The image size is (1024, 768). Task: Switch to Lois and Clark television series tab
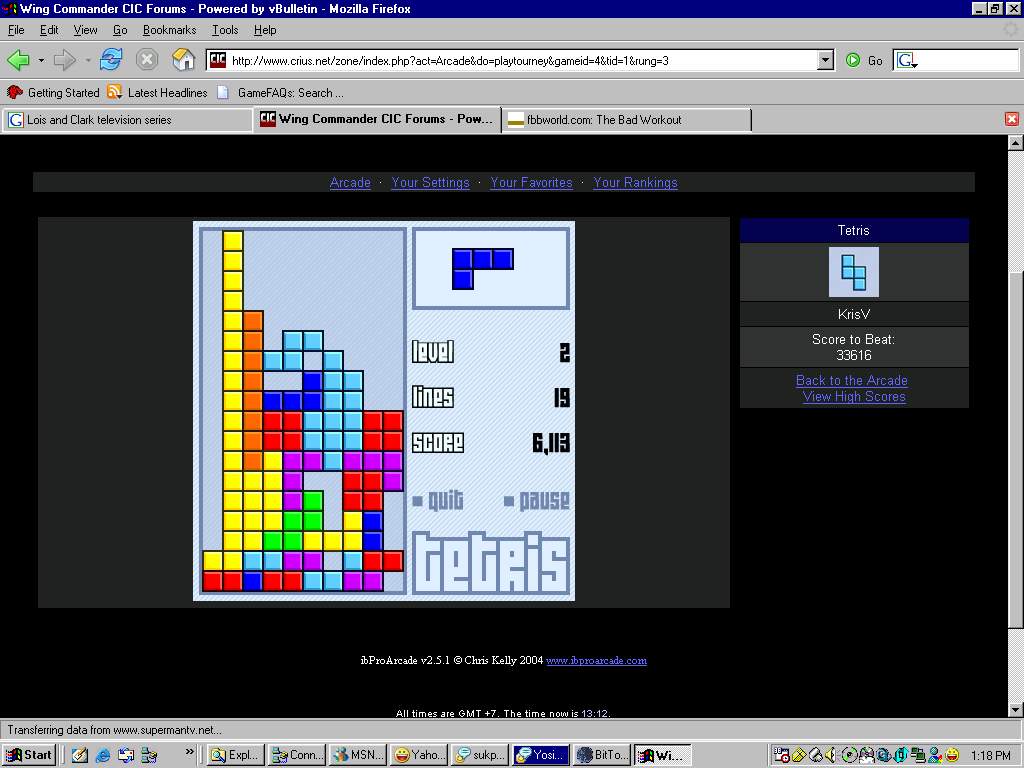click(x=127, y=120)
